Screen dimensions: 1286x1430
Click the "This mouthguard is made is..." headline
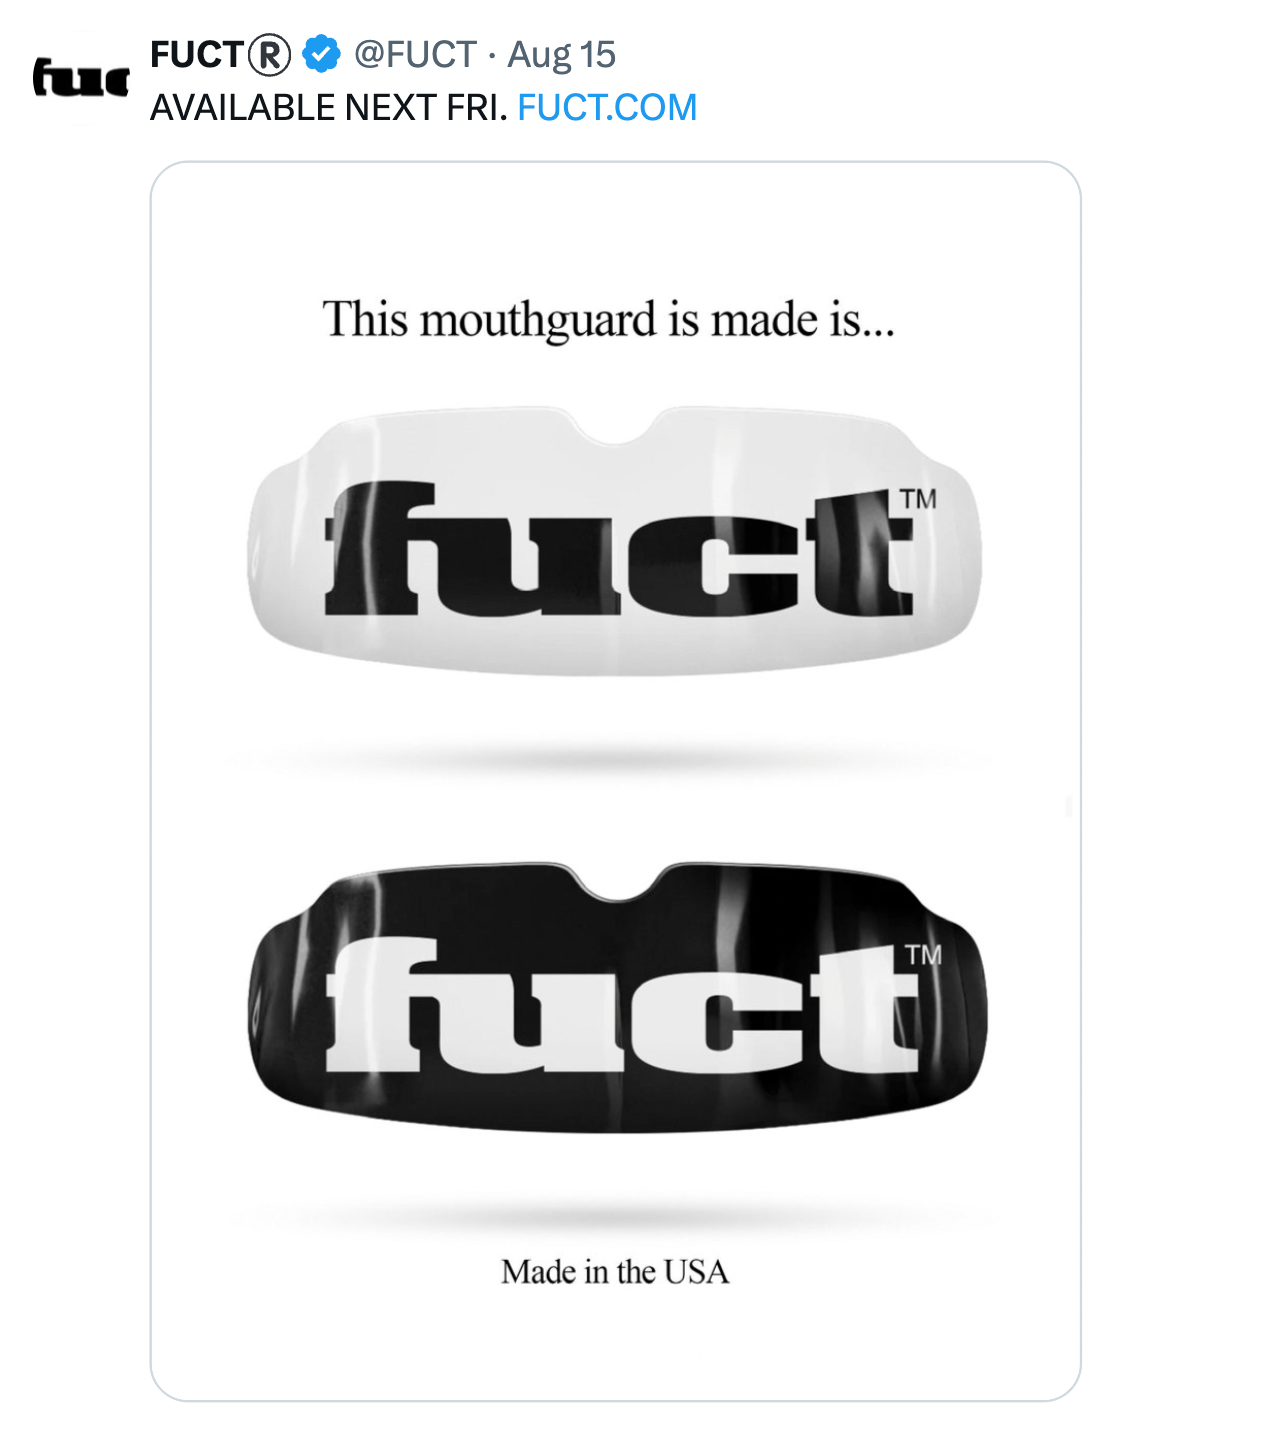coord(609,321)
